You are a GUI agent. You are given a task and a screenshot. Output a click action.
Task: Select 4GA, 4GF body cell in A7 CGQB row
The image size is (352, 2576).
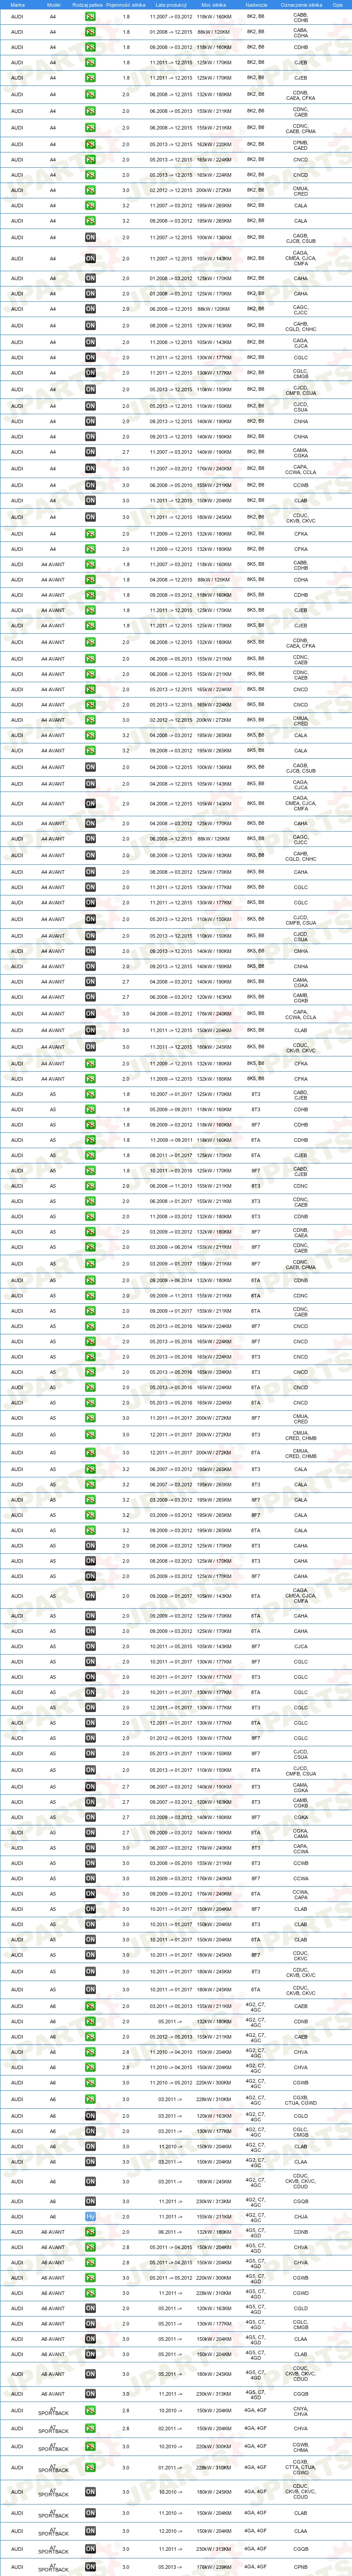pos(256,2549)
